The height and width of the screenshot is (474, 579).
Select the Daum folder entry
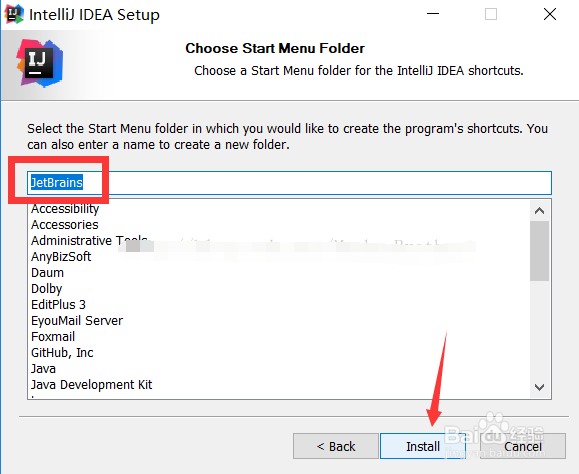click(x=47, y=272)
